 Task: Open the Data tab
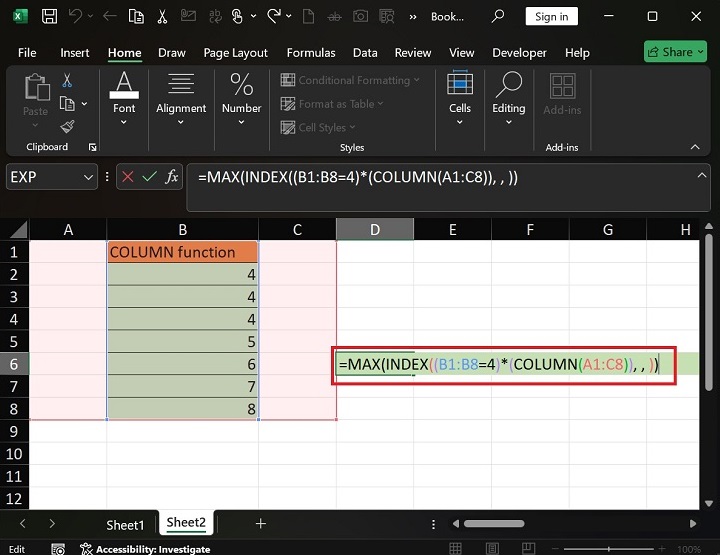click(x=365, y=53)
